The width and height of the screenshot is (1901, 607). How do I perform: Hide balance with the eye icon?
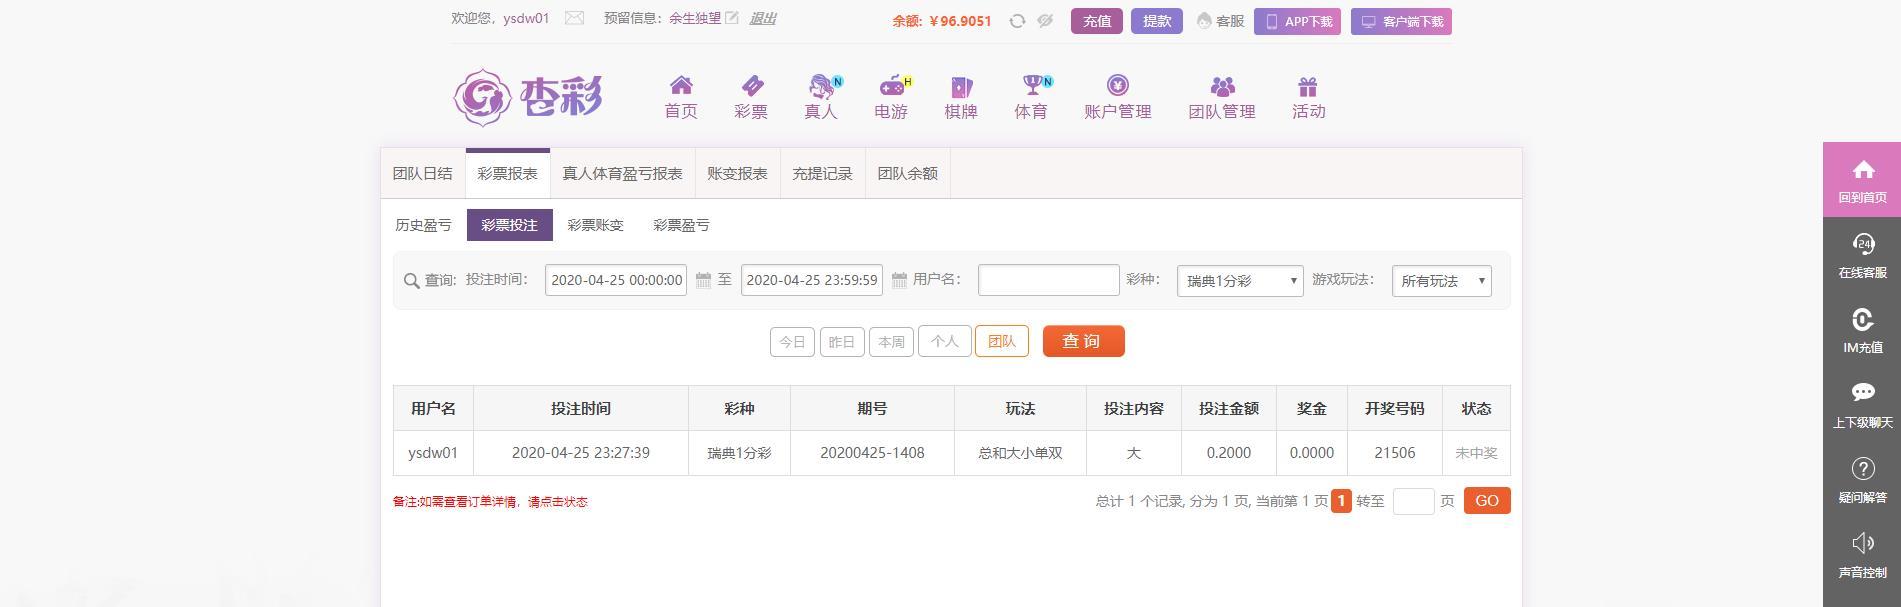1045,21
